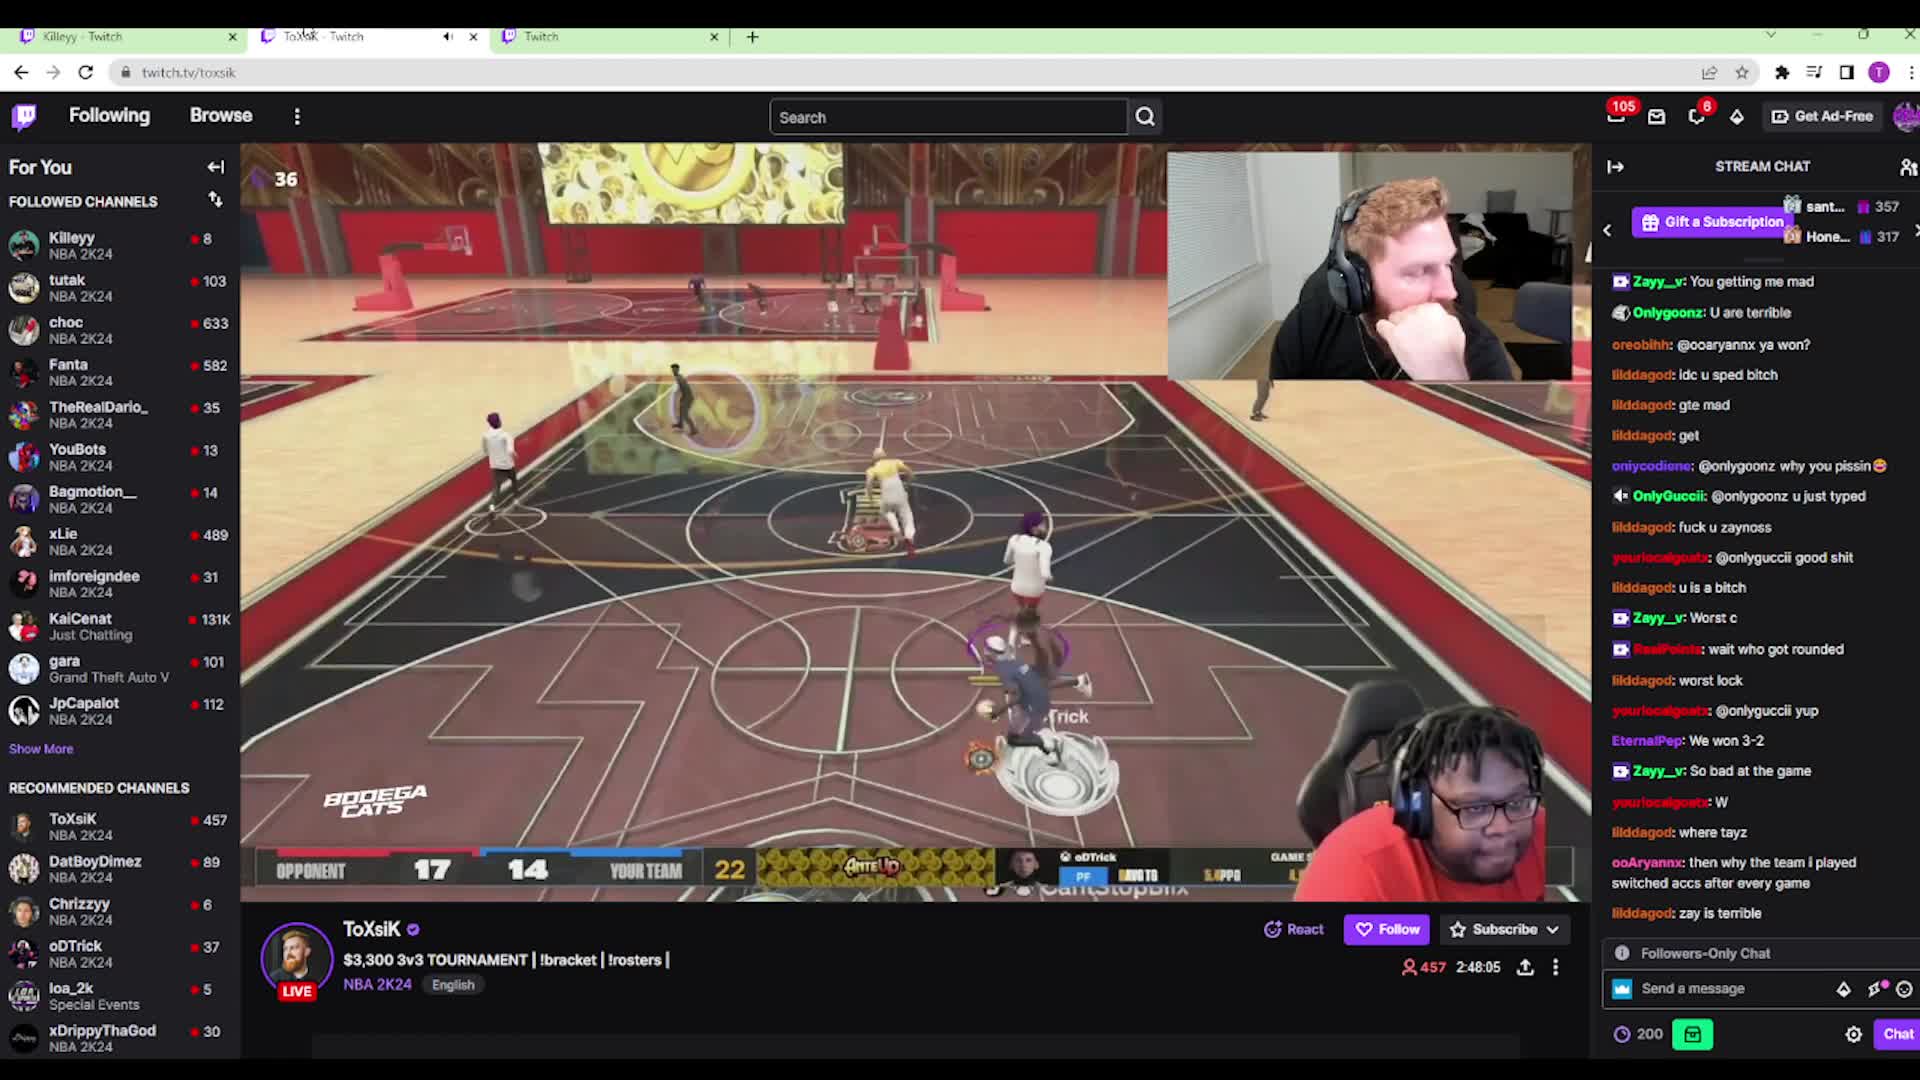Open browser tab search chevron
Viewport: 1920px width, 1080px height.
pos(1771,35)
